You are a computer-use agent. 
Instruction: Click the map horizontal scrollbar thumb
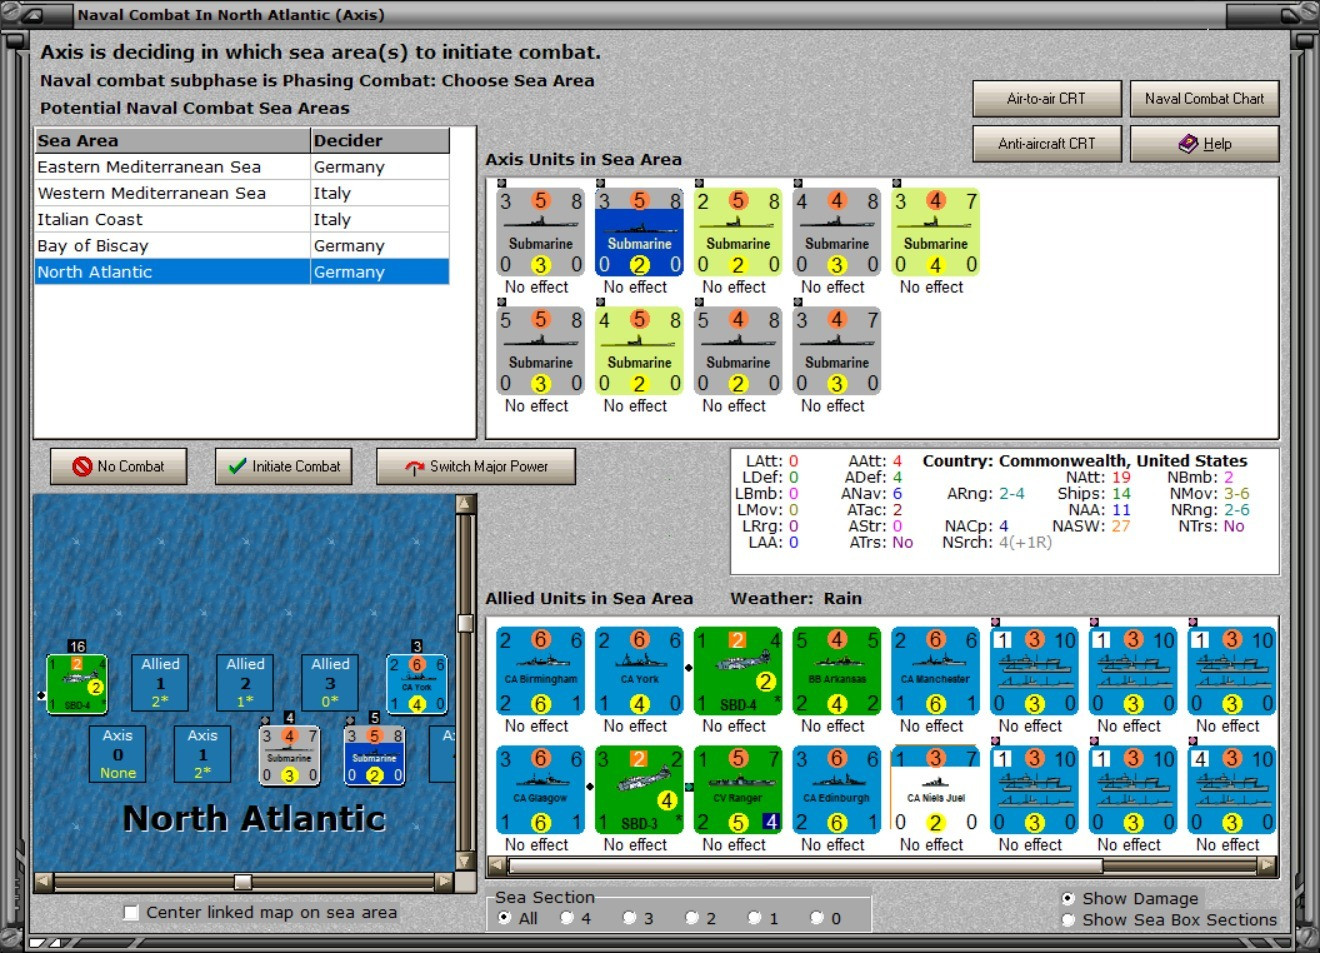[x=243, y=882]
